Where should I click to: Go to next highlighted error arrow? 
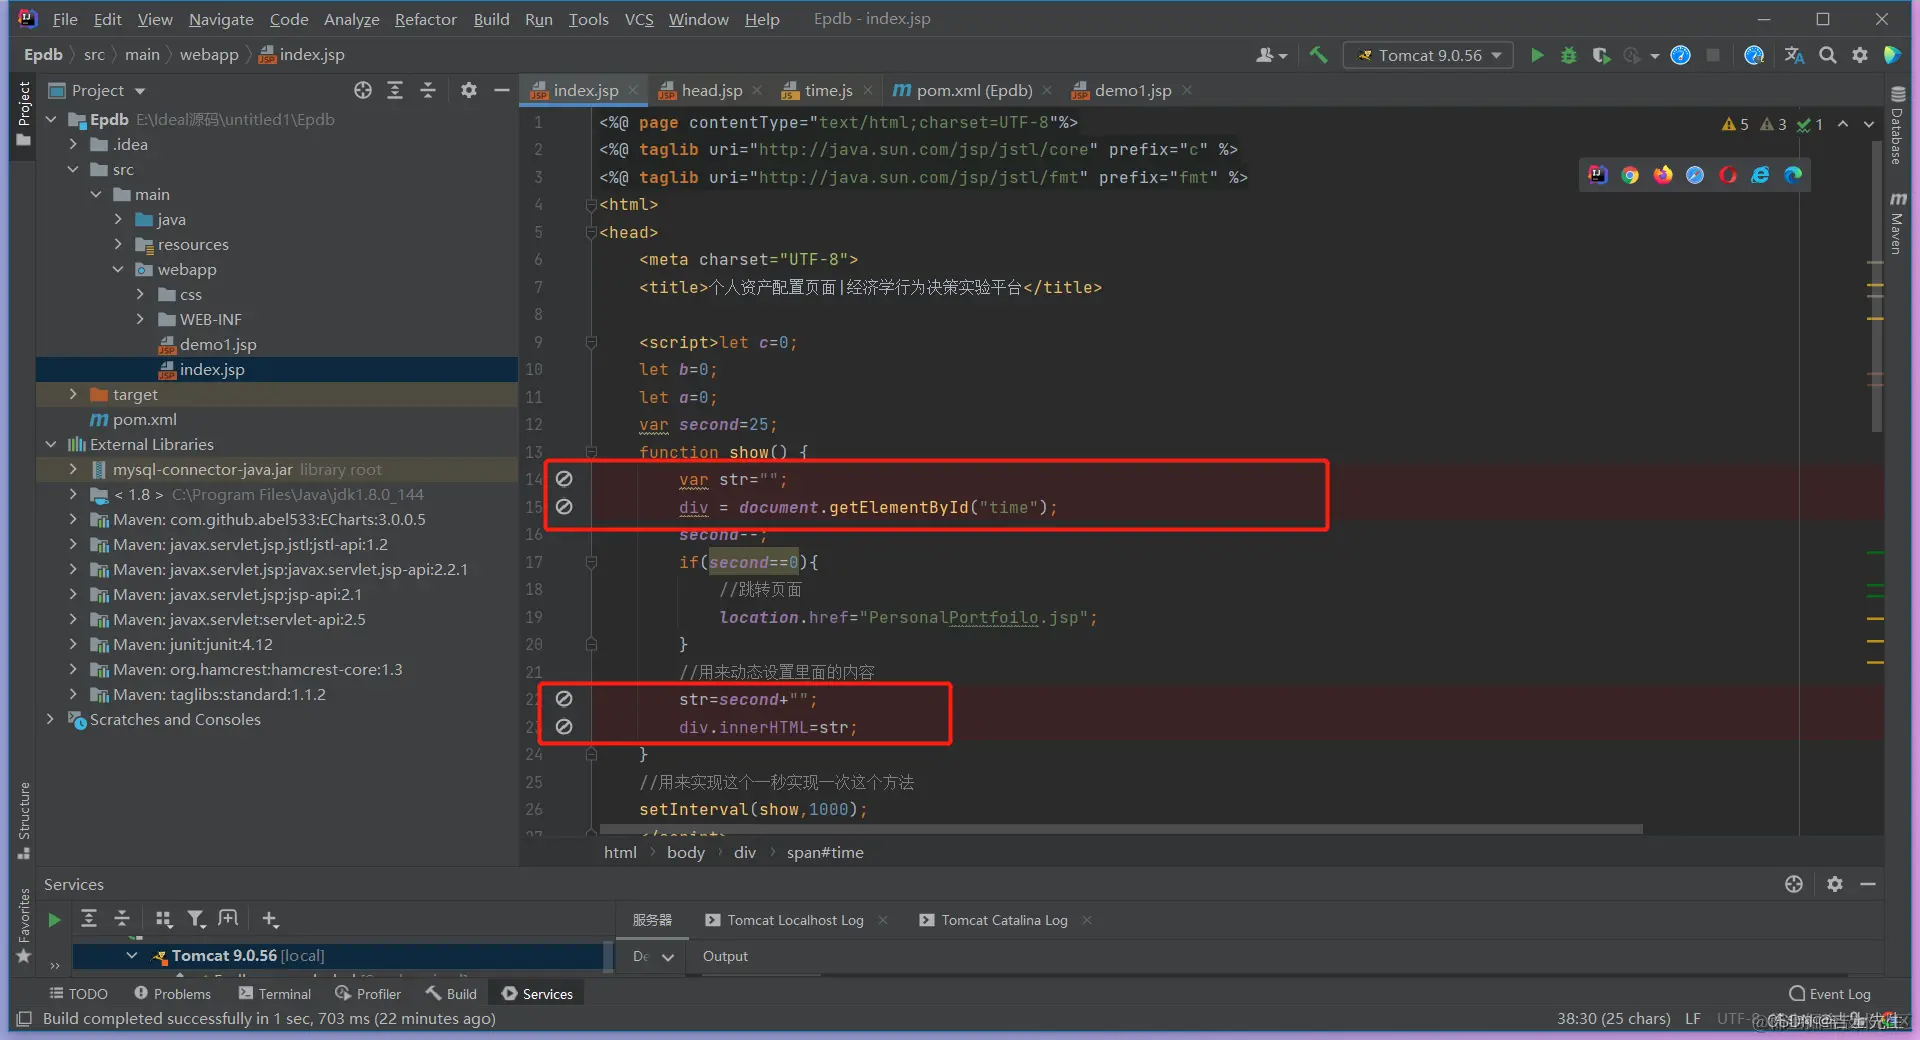coord(1868,124)
